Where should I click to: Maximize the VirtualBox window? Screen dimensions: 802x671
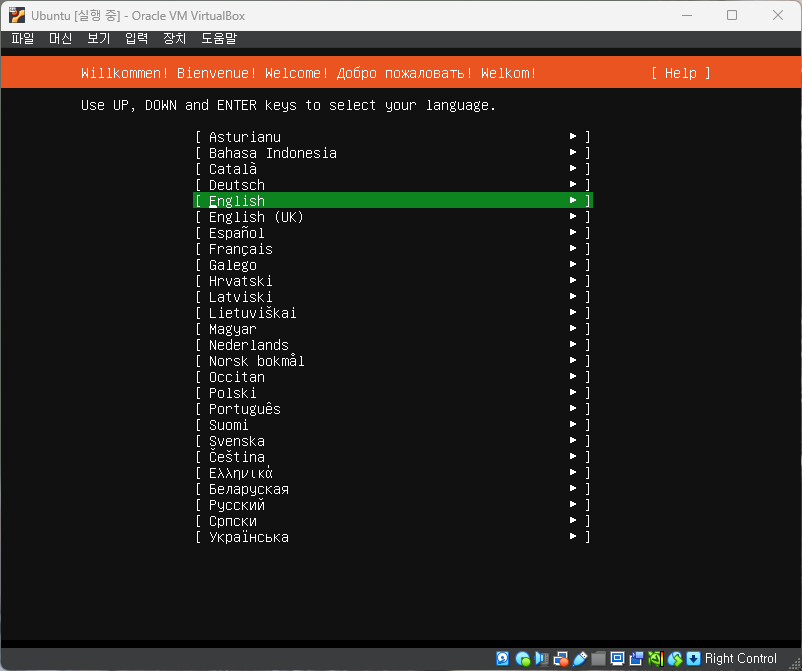[x=732, y=15]
